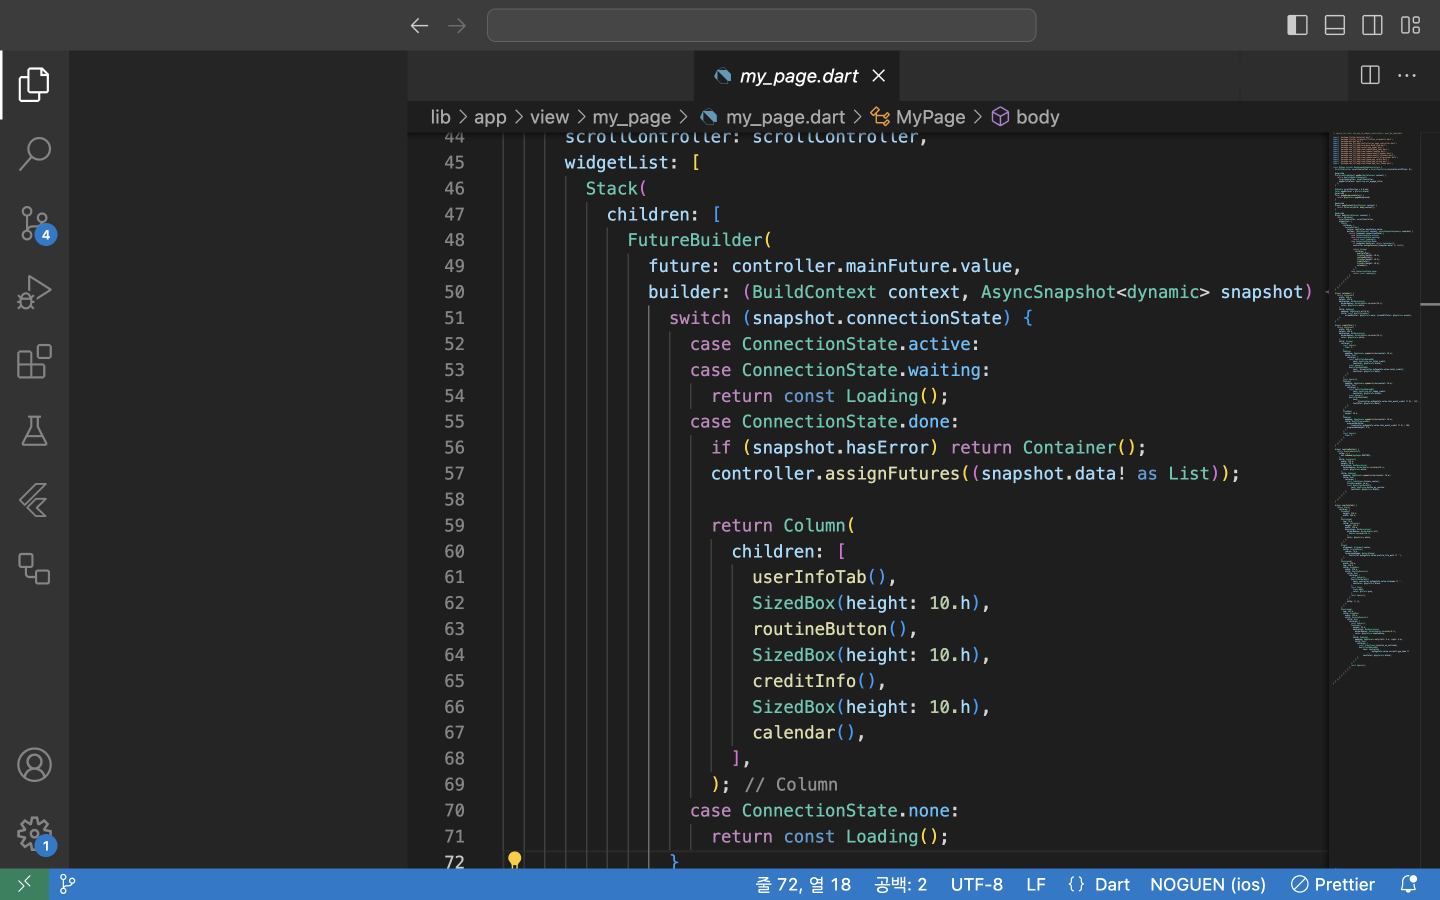Screen dimensions: 1440x900
Task: Go back with the left arrow
Action: click(x=419, y=25)
